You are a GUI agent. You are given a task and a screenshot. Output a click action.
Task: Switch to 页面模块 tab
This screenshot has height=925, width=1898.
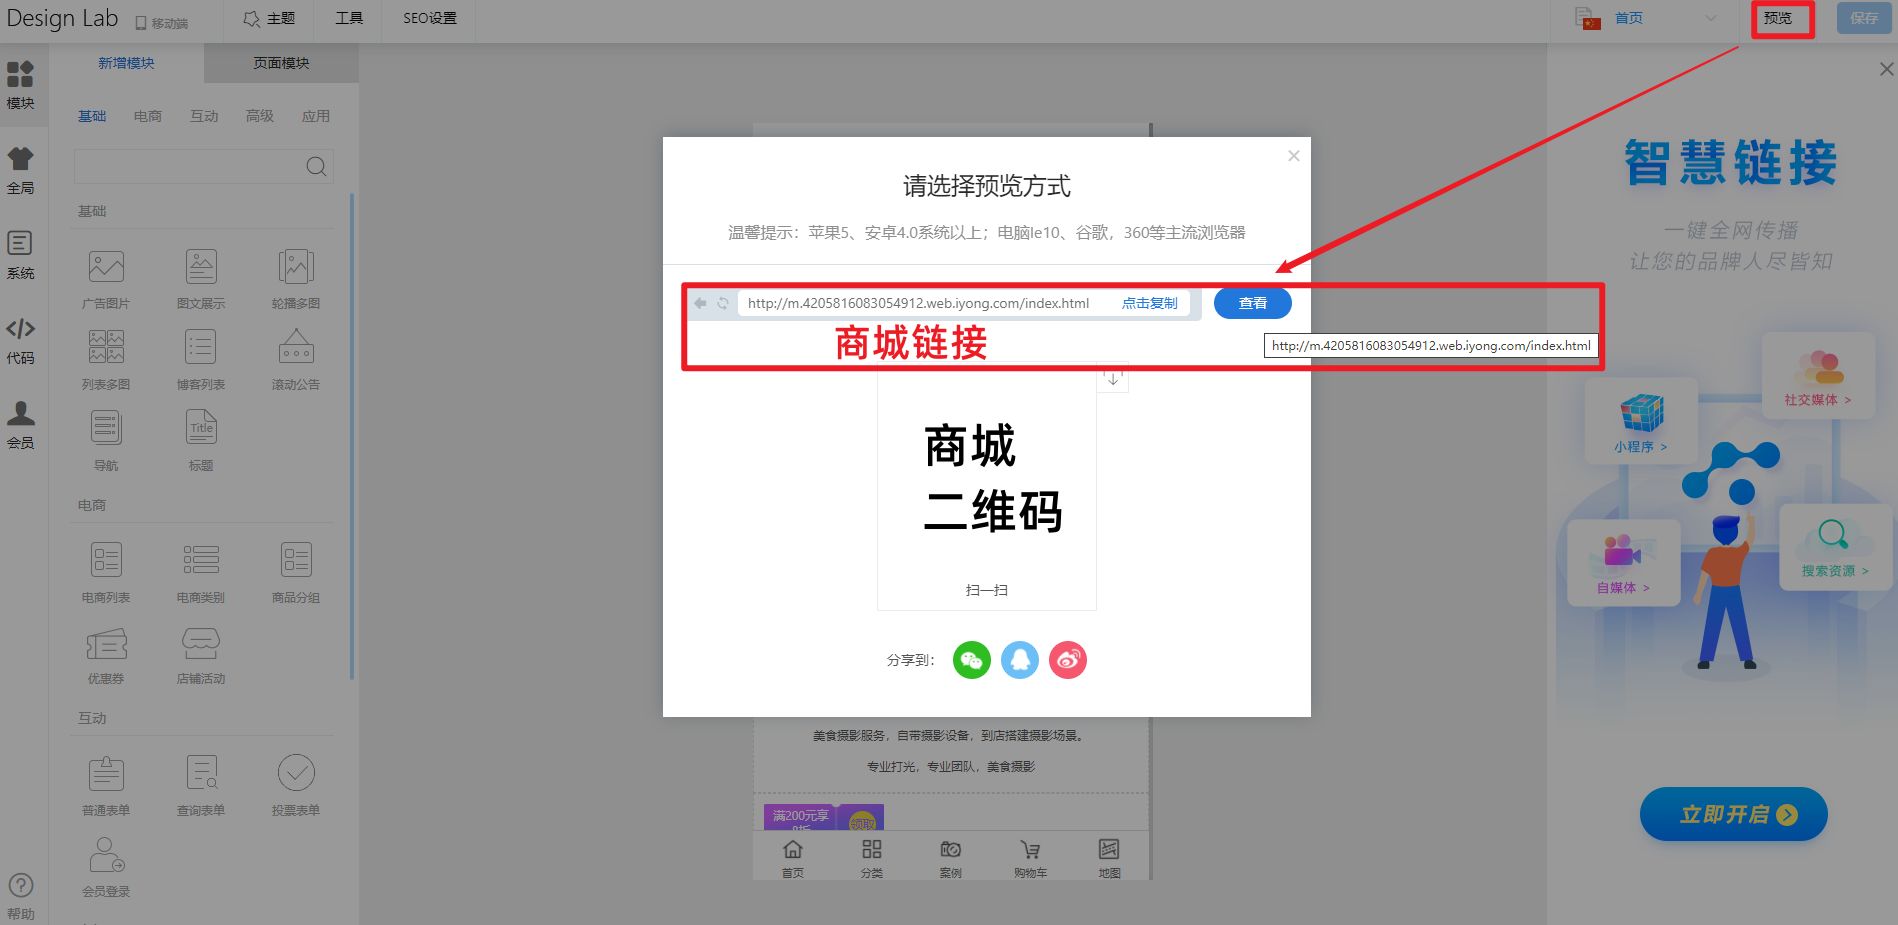point(281,63)
